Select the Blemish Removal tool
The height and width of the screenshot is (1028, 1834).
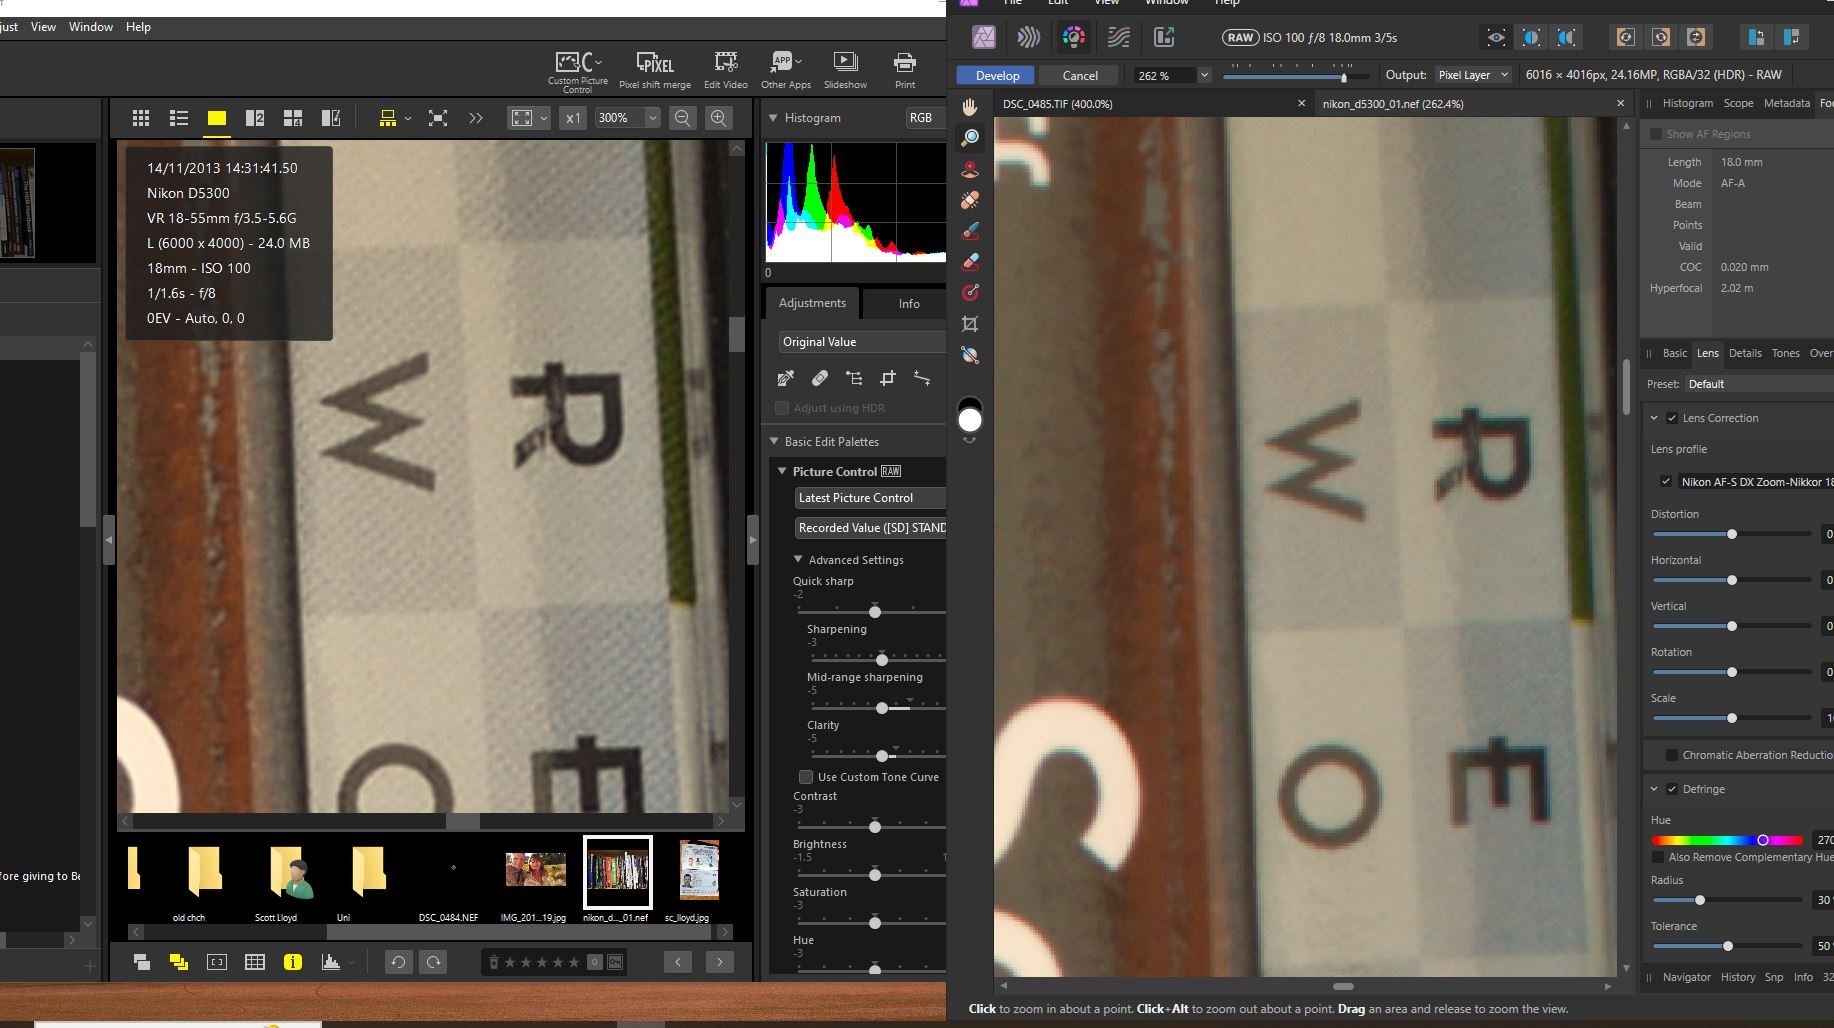click(970, 200)
